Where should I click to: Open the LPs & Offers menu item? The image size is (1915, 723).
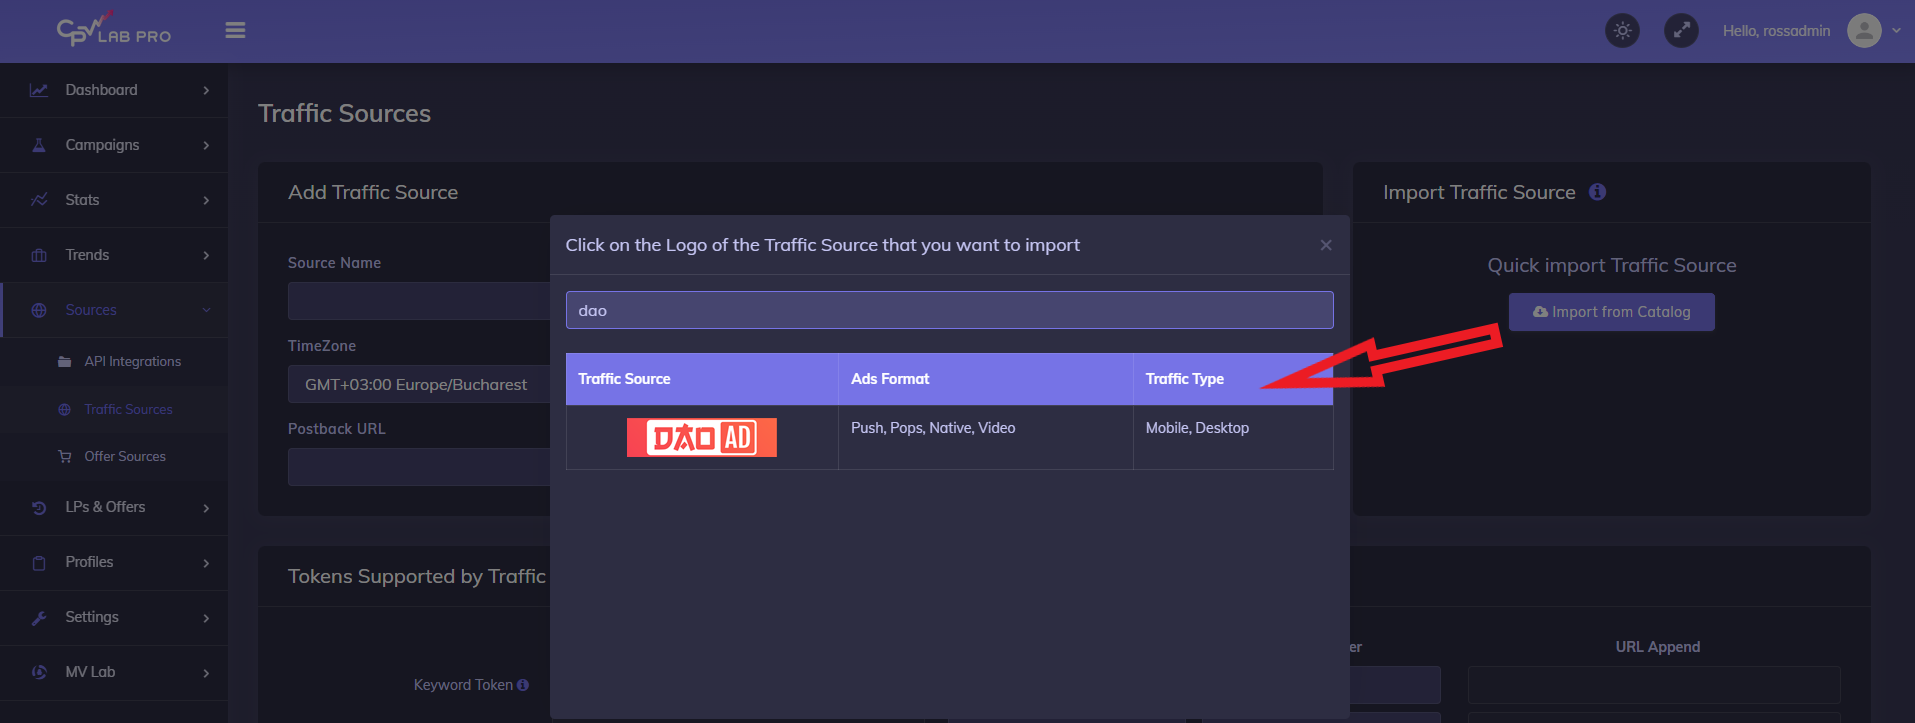(114, 508)
